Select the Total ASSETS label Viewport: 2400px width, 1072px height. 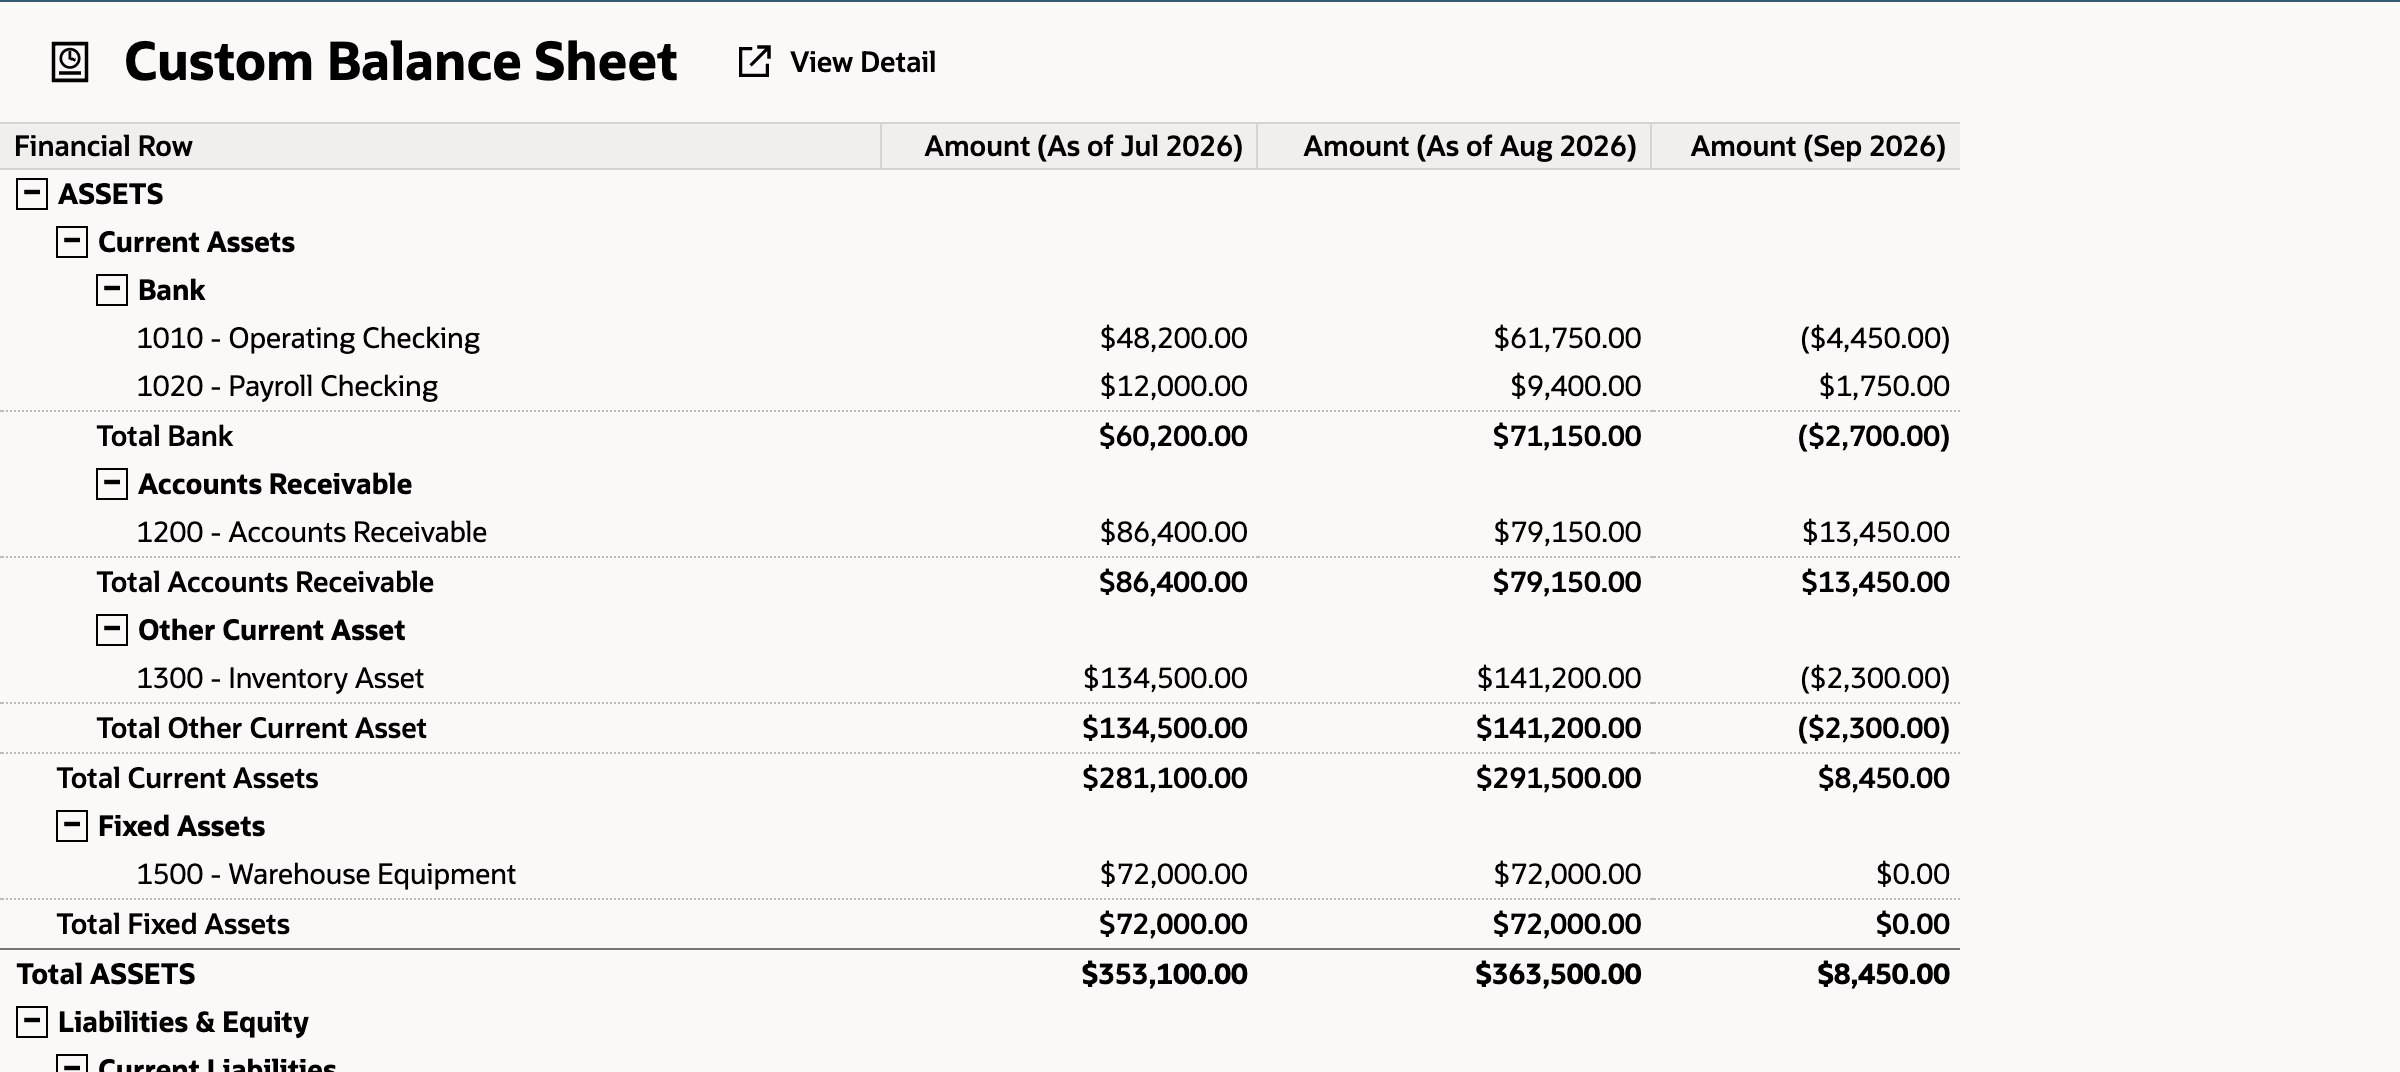coord(106,974)
